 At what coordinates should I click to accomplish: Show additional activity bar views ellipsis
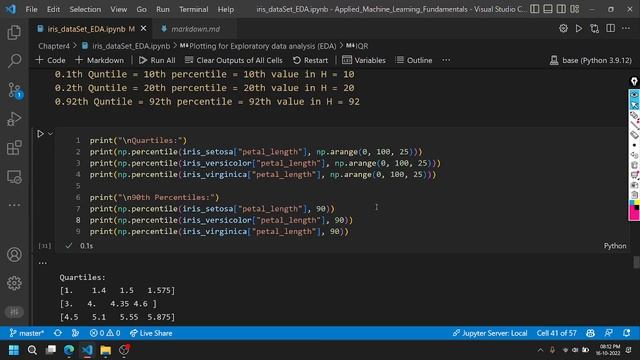14,205
